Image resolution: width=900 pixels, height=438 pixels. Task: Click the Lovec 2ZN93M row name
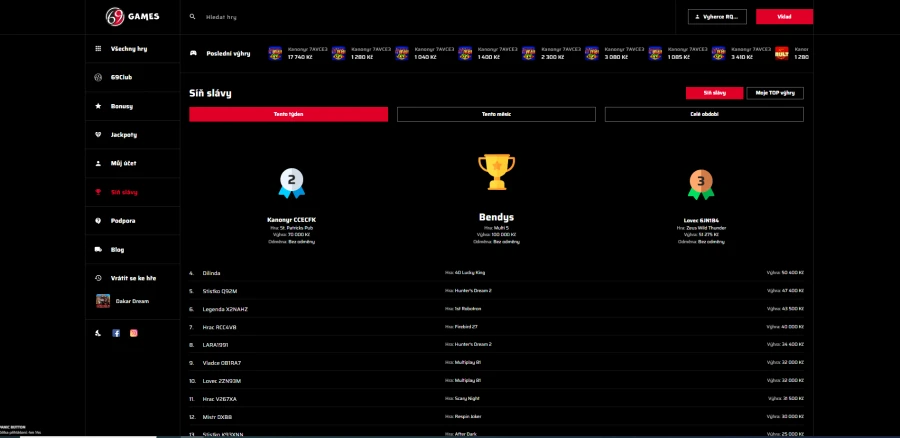tap(222, 381)
